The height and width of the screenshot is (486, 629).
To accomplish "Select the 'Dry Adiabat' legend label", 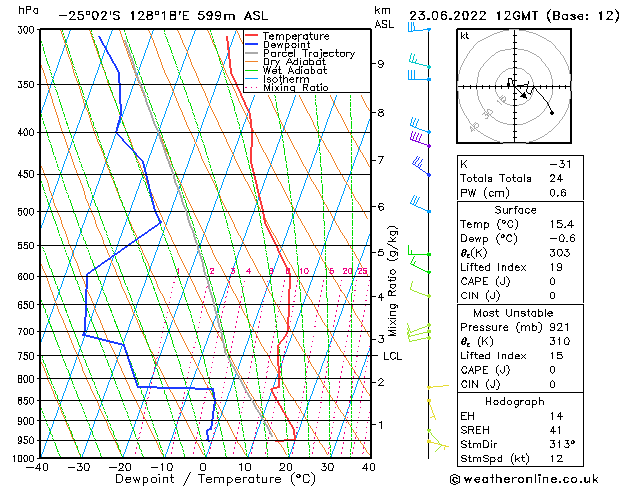I will (294, 62).
